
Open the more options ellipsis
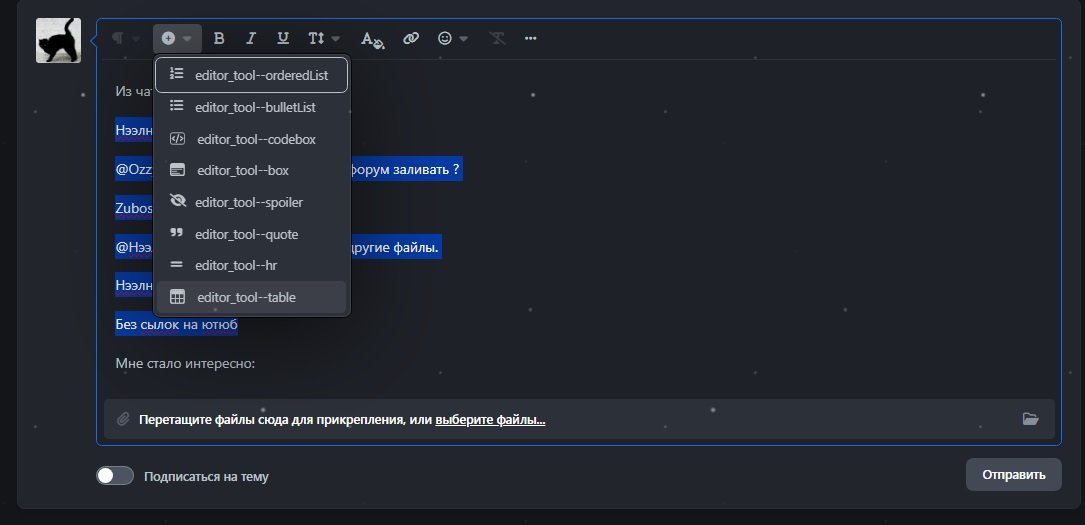coord(530,38)
